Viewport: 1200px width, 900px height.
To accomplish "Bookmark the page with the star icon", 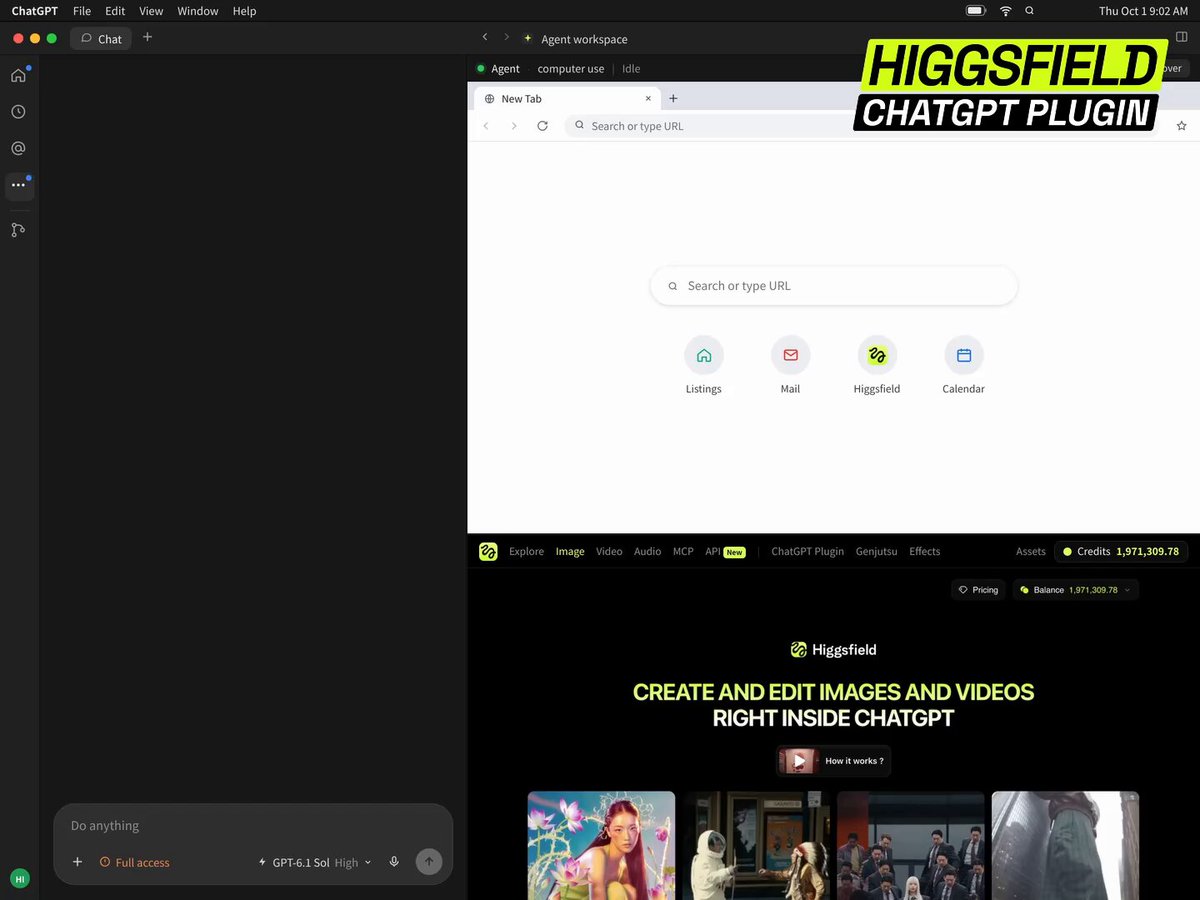I will pos(1181,126).
